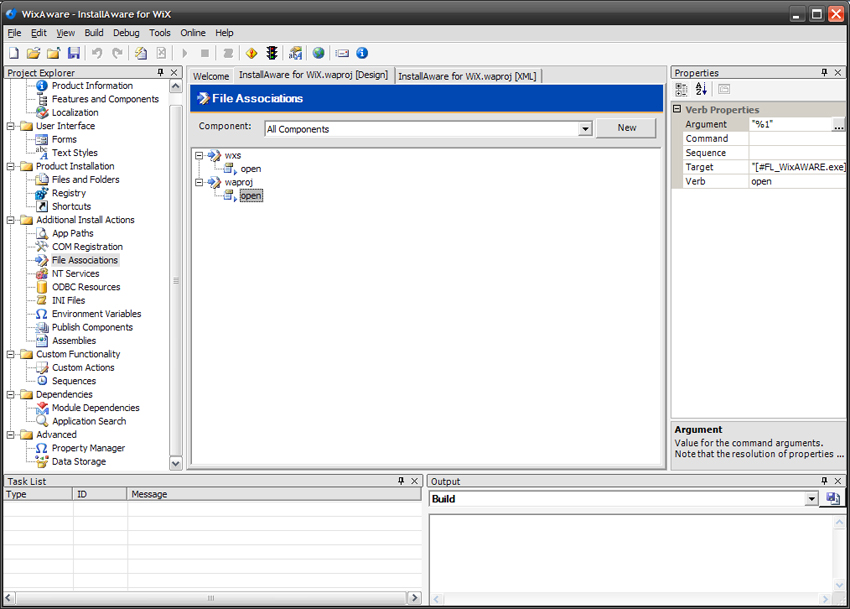Open COM Registration item
This screenshot has height=609, width=850.
87,247
